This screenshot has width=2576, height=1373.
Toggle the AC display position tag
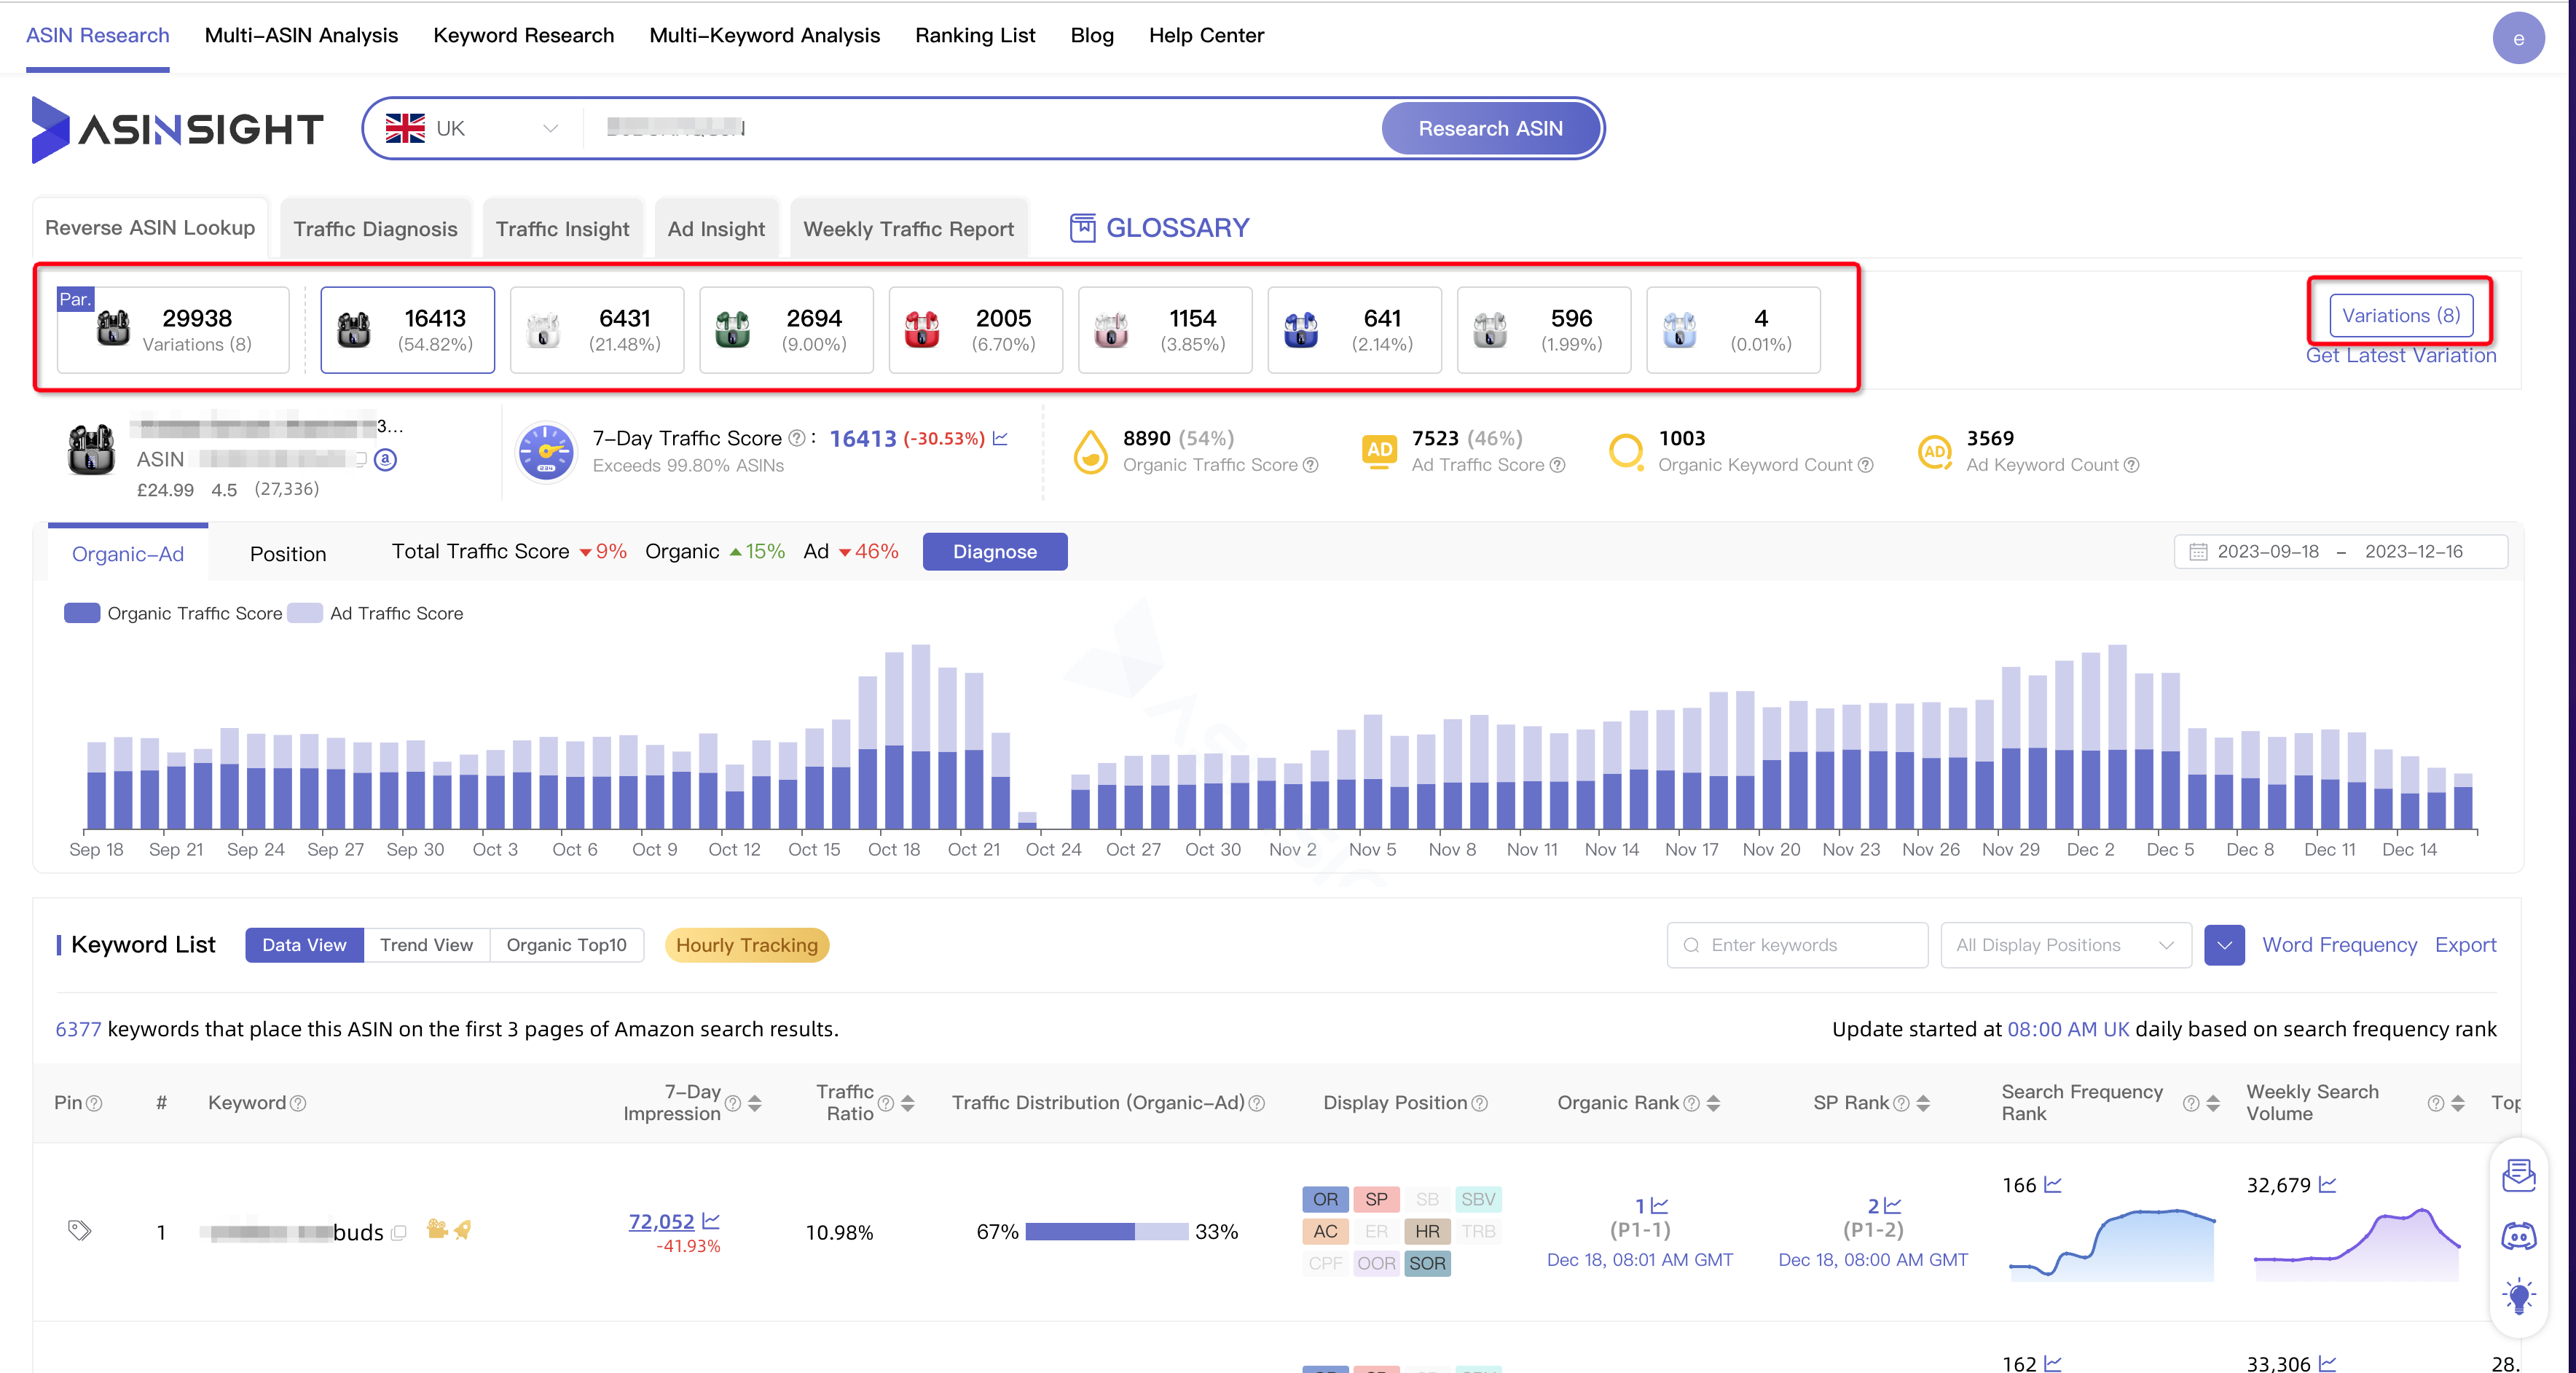(x=1325, y=1231)
